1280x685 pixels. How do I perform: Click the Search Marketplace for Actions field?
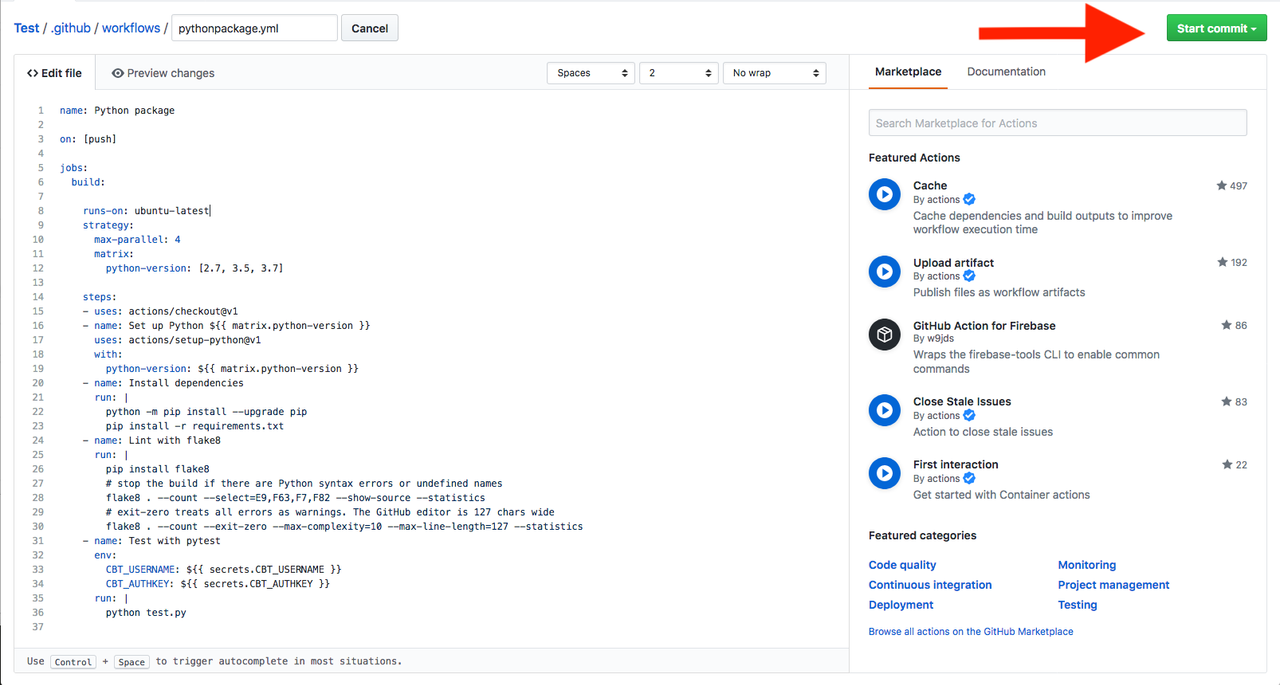coord(1058,123)
